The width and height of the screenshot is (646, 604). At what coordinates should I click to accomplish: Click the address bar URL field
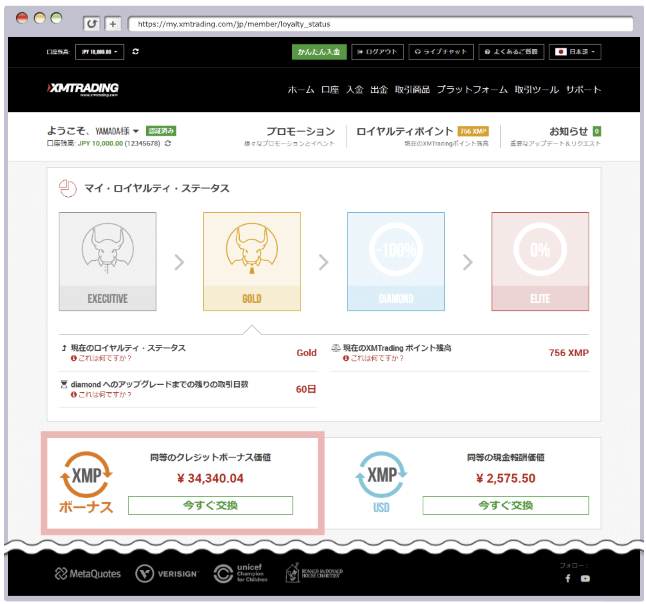click(x=380, y=24)
